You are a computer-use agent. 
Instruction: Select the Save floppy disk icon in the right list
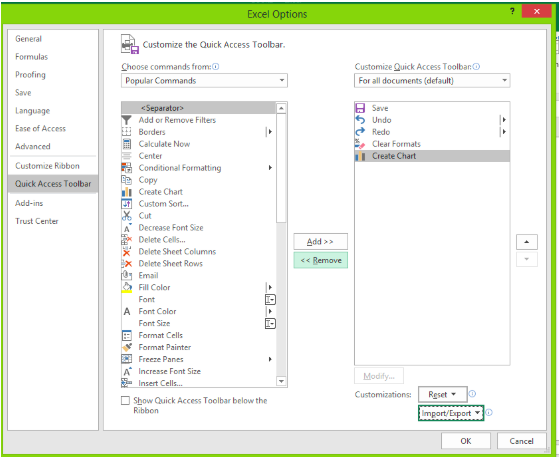[360, 108]
